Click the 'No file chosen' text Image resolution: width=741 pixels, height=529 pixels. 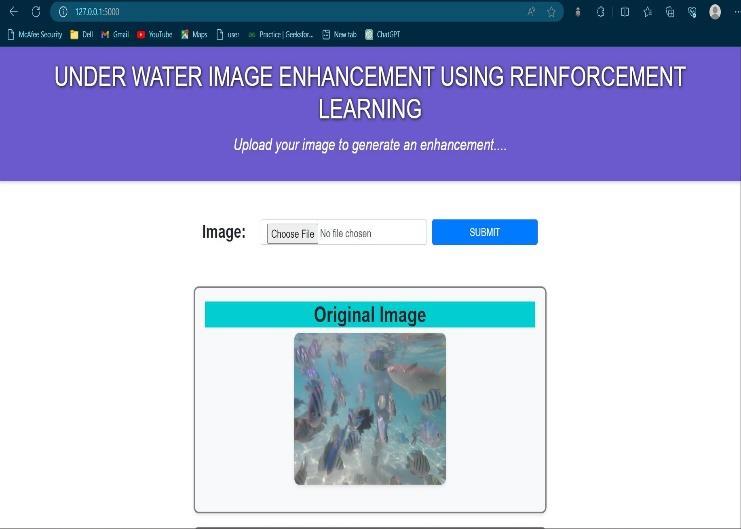(346, 234)
